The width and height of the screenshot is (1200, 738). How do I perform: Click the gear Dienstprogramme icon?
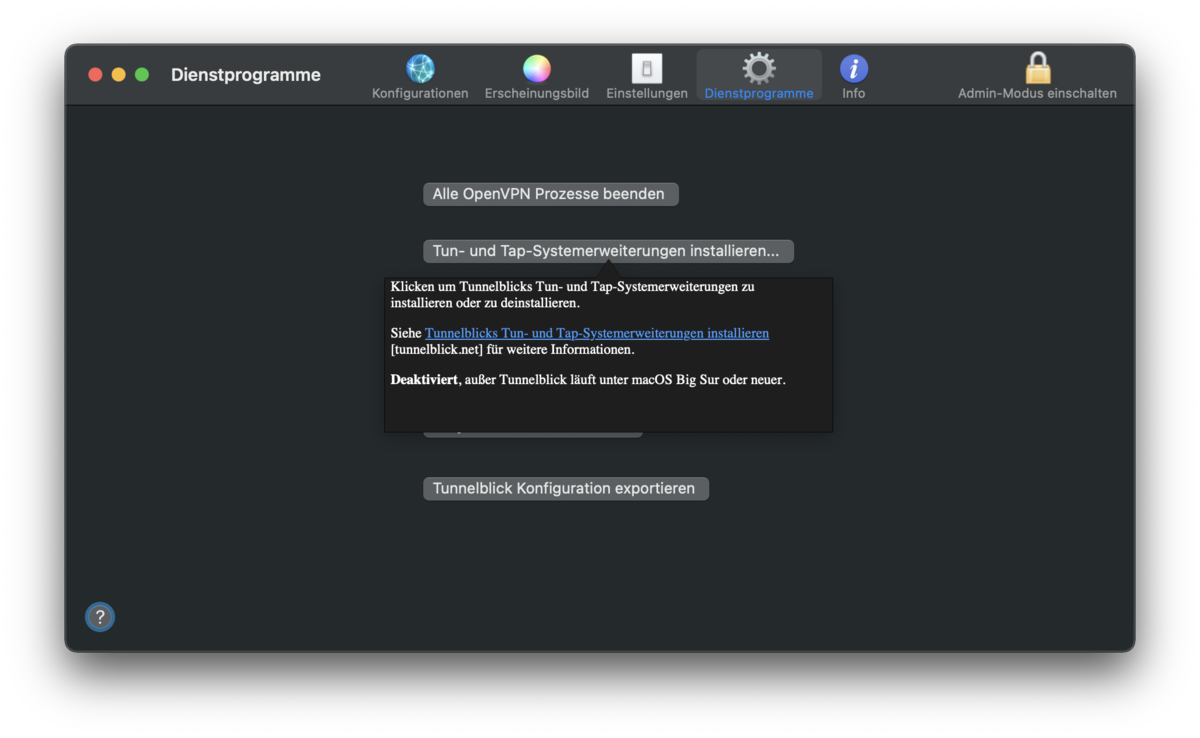pyautogui.click(x=758, y=68)
